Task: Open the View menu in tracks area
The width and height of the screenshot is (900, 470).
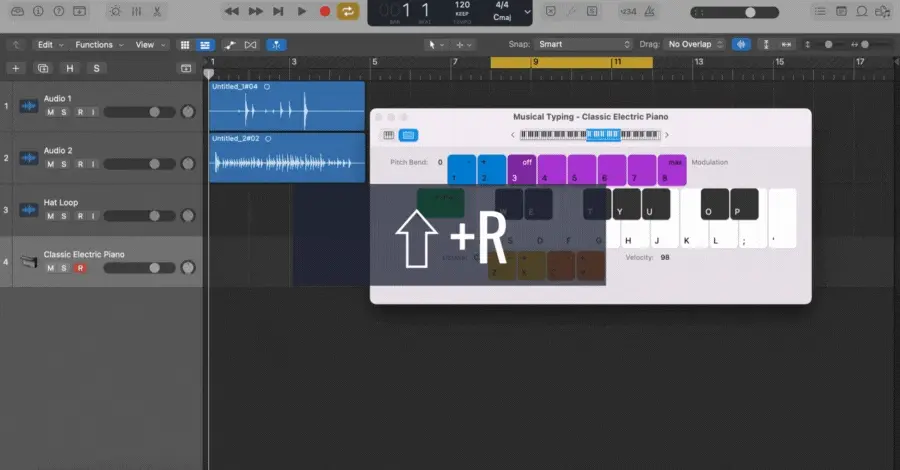Action: coord(150,45)
